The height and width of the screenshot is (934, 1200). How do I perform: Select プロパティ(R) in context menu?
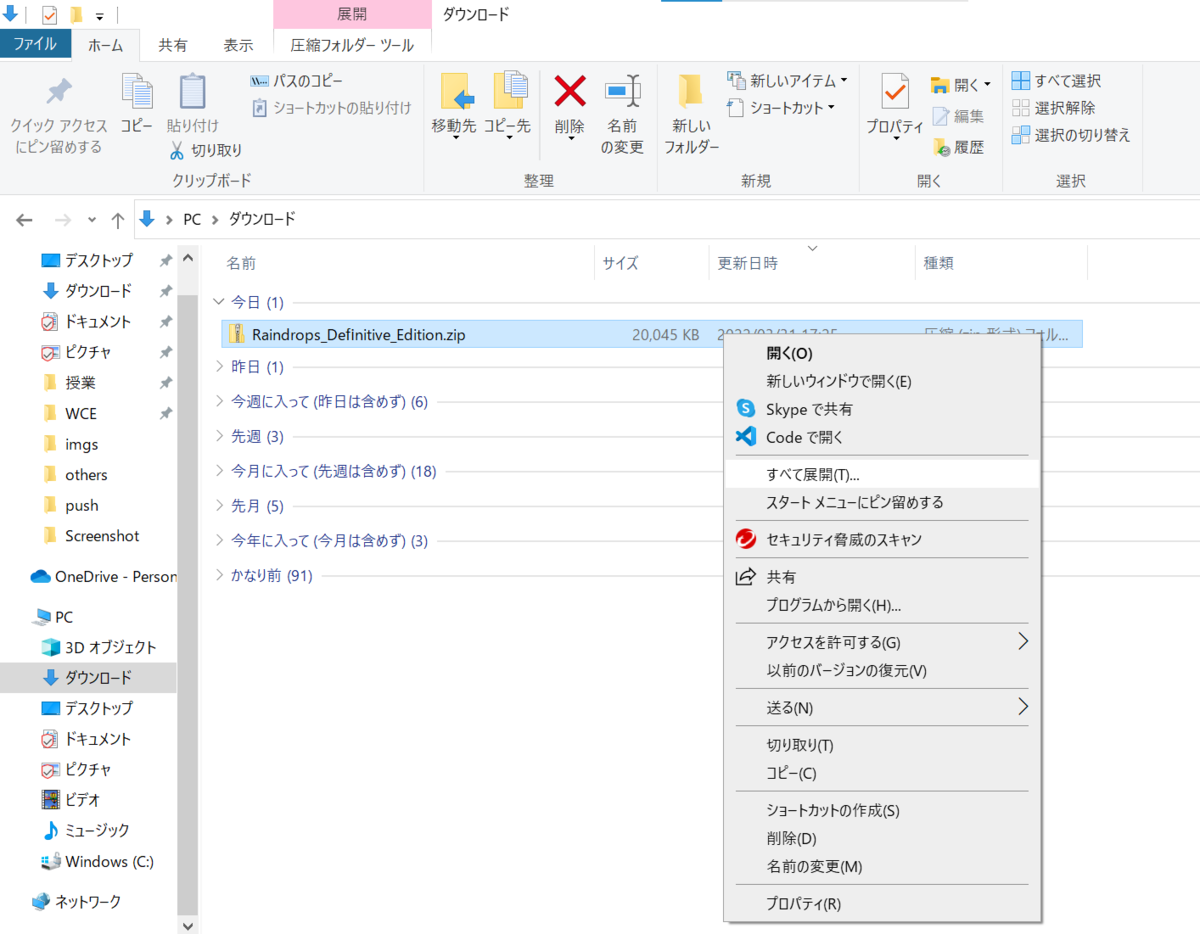click(881, 903)
